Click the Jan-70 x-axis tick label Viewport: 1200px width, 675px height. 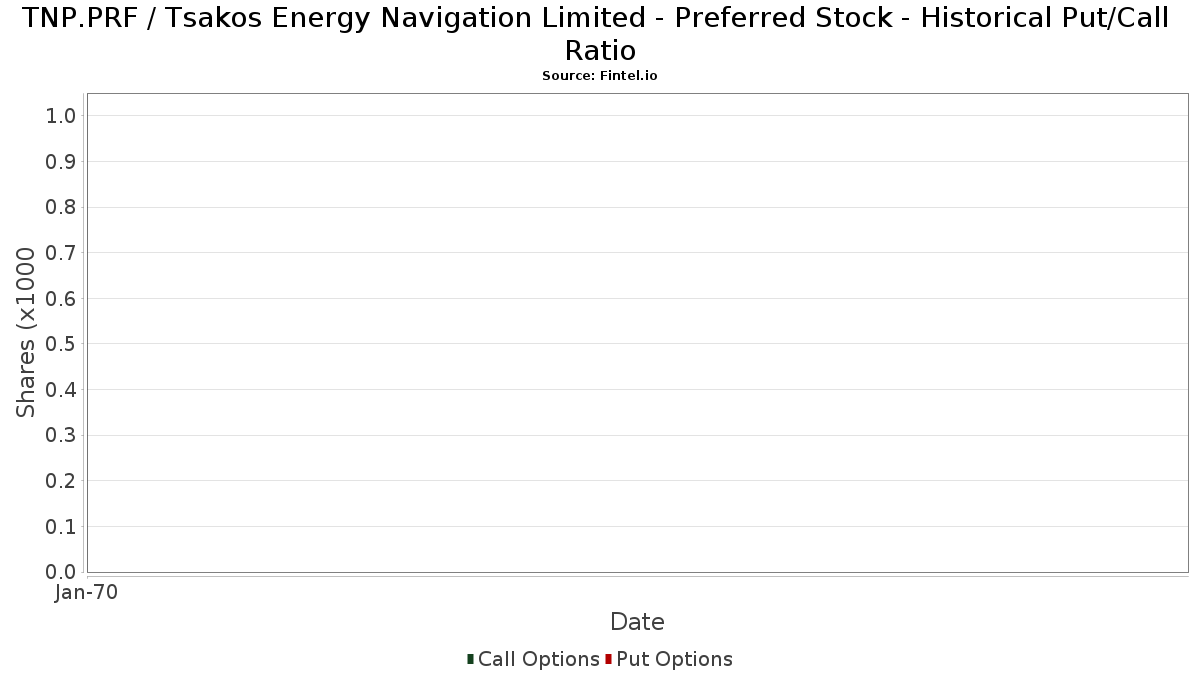87,593
